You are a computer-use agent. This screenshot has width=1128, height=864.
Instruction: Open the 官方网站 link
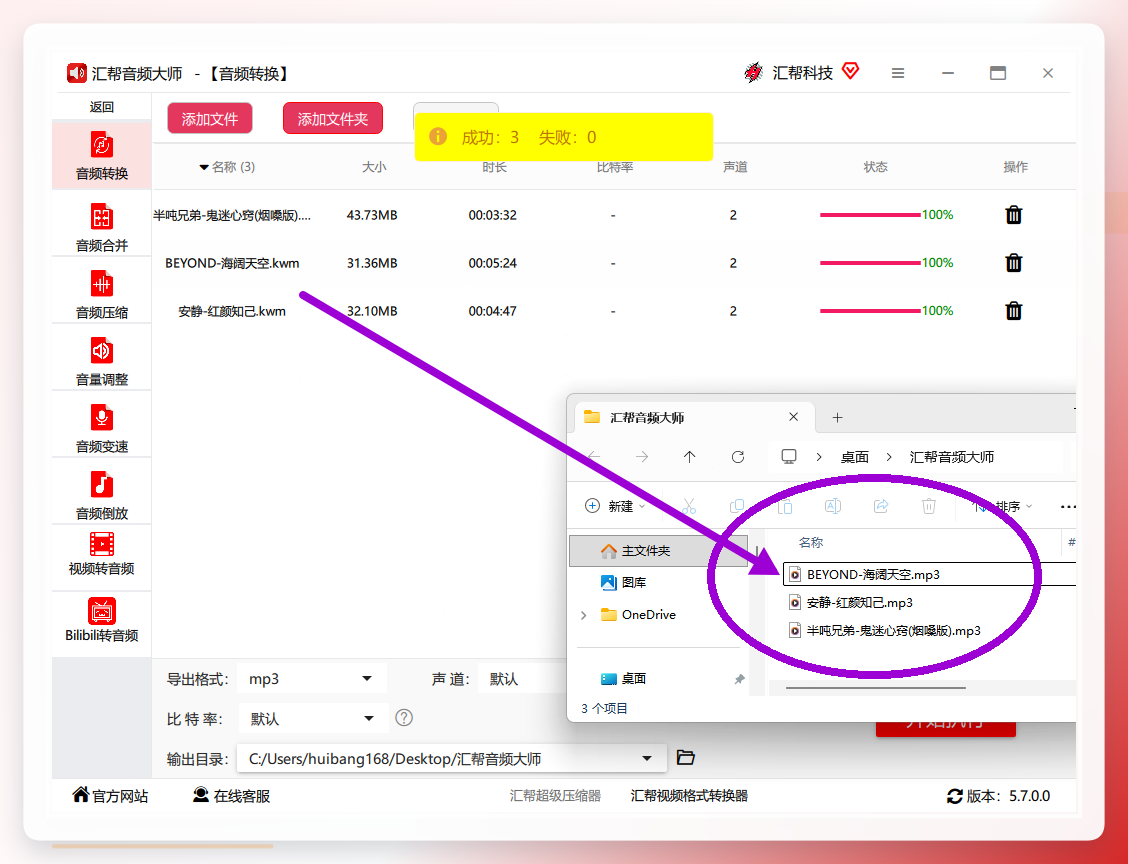click(110, 796)
